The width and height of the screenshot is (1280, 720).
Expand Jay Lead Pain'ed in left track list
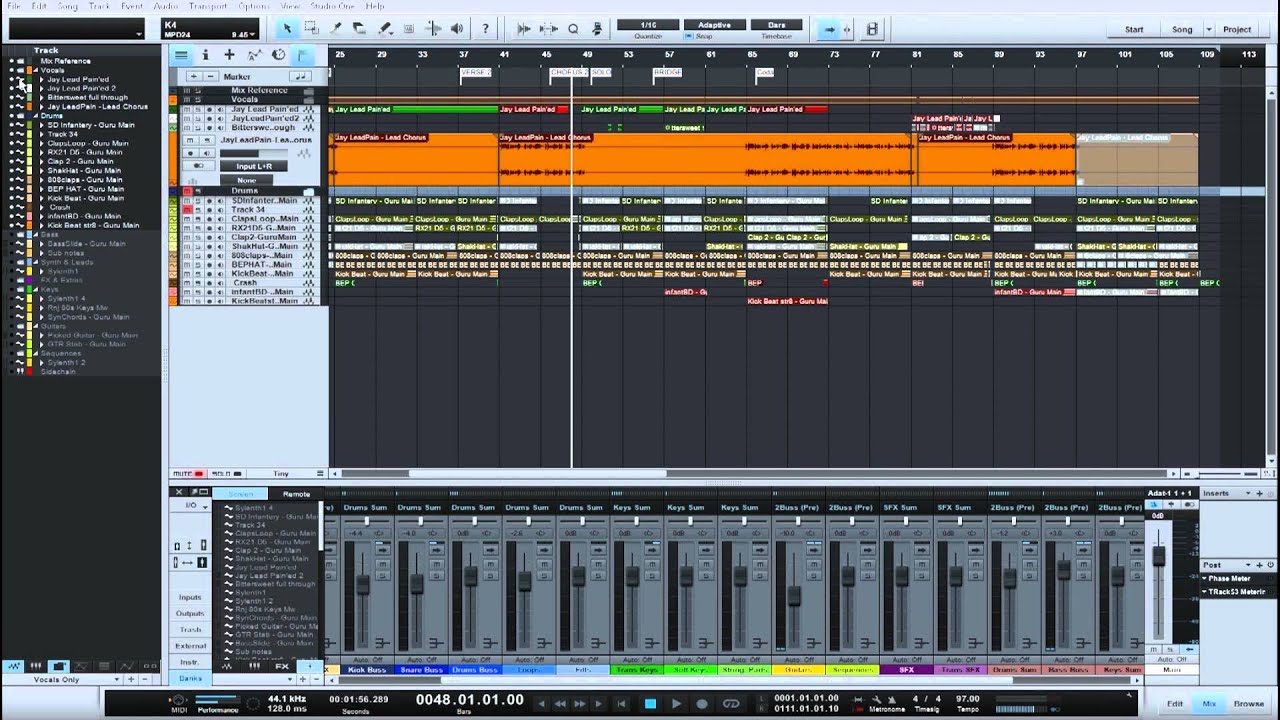pos(41,79)
